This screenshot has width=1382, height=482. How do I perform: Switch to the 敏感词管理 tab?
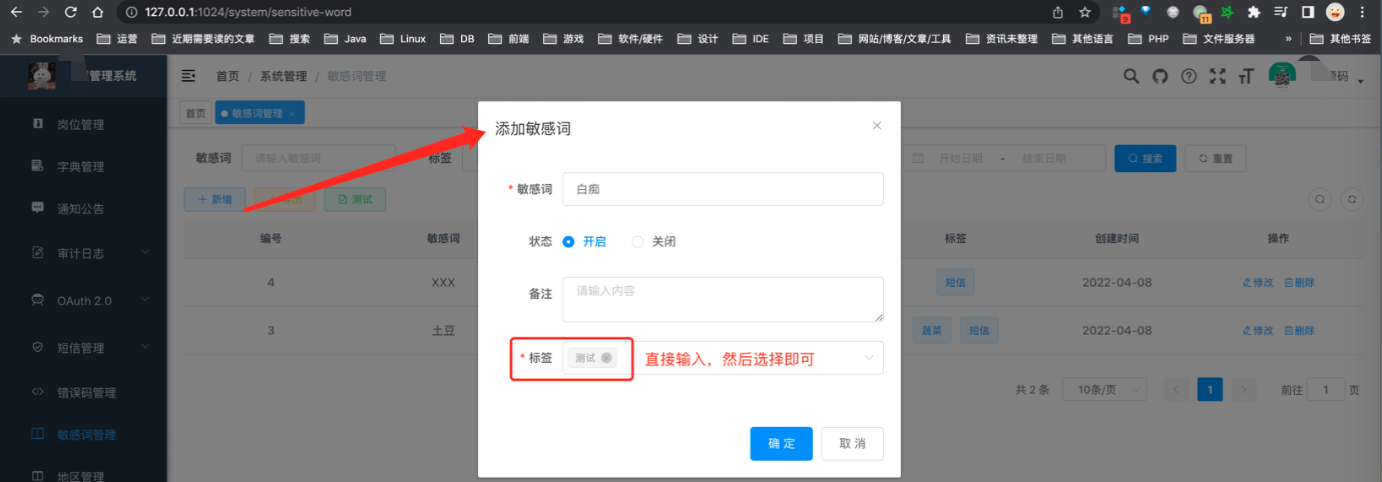(x=259, y=113)
